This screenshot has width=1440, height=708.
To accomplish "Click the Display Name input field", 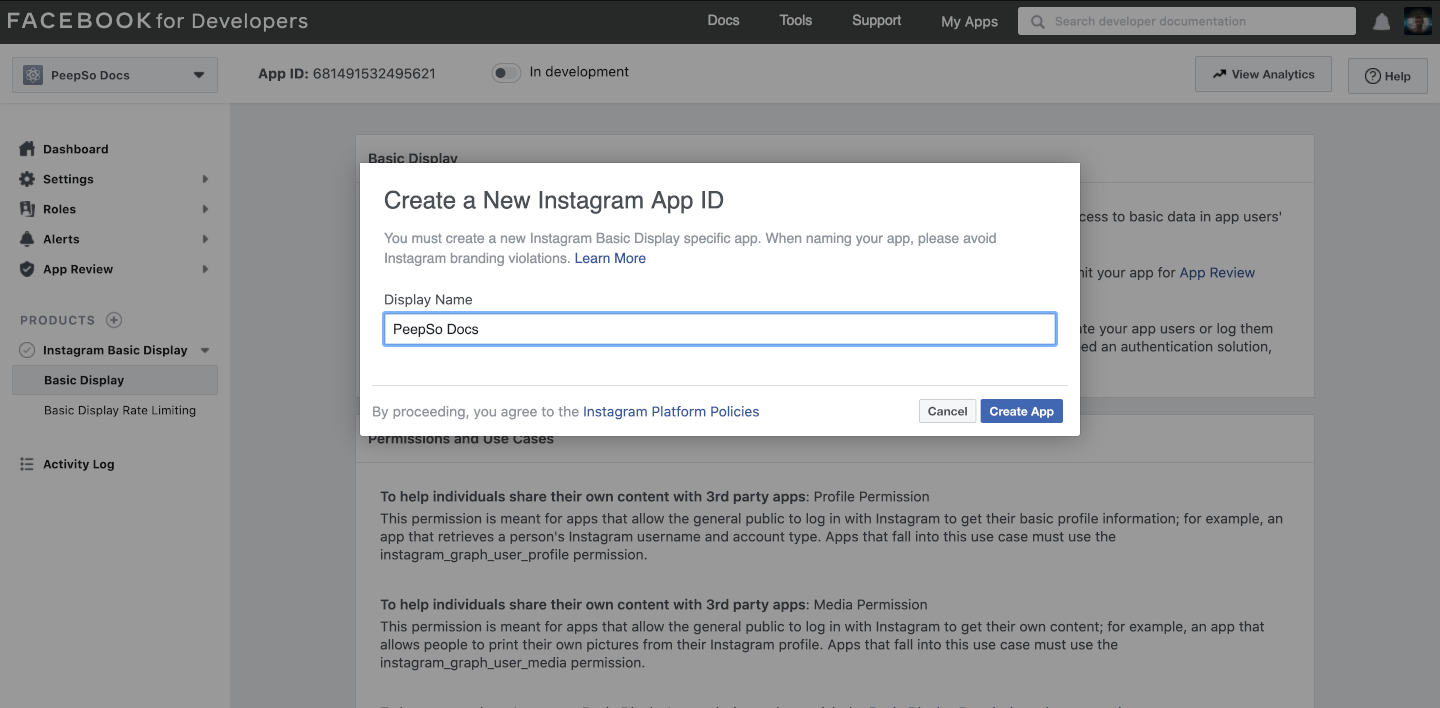I will pyautogui.click(x=720, y=329).
